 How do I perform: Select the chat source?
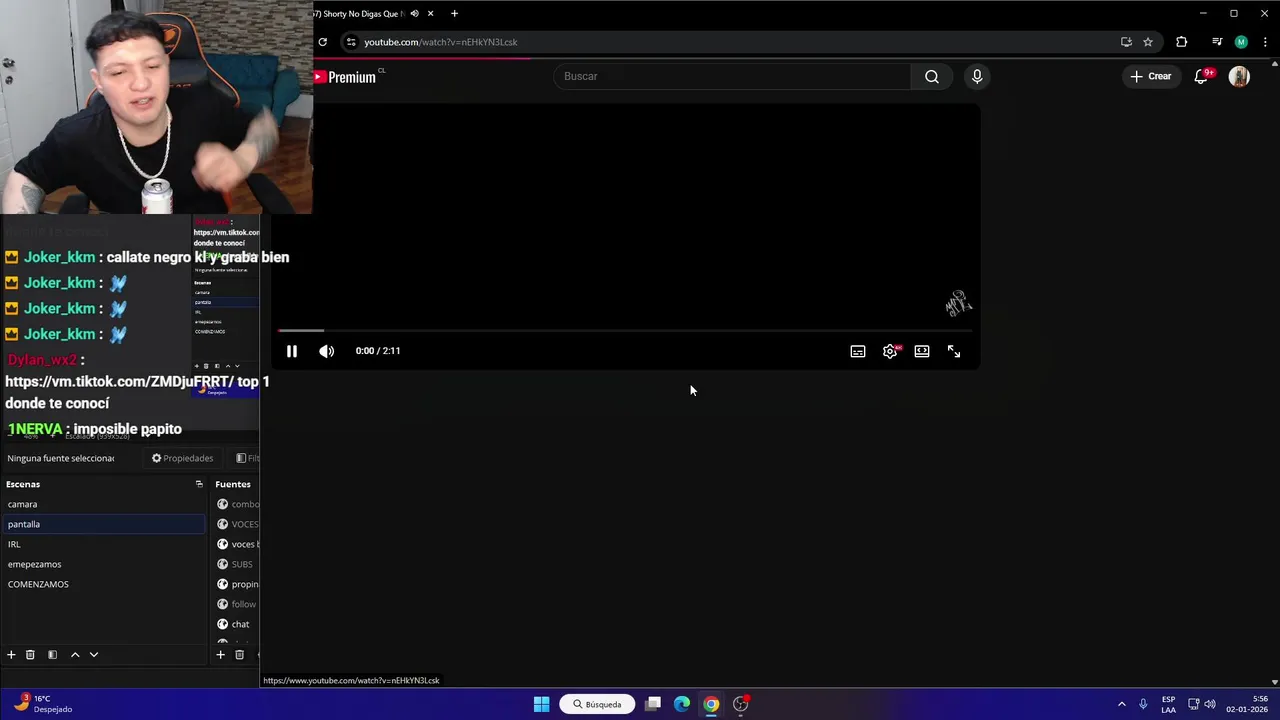[x=240, y=624]
